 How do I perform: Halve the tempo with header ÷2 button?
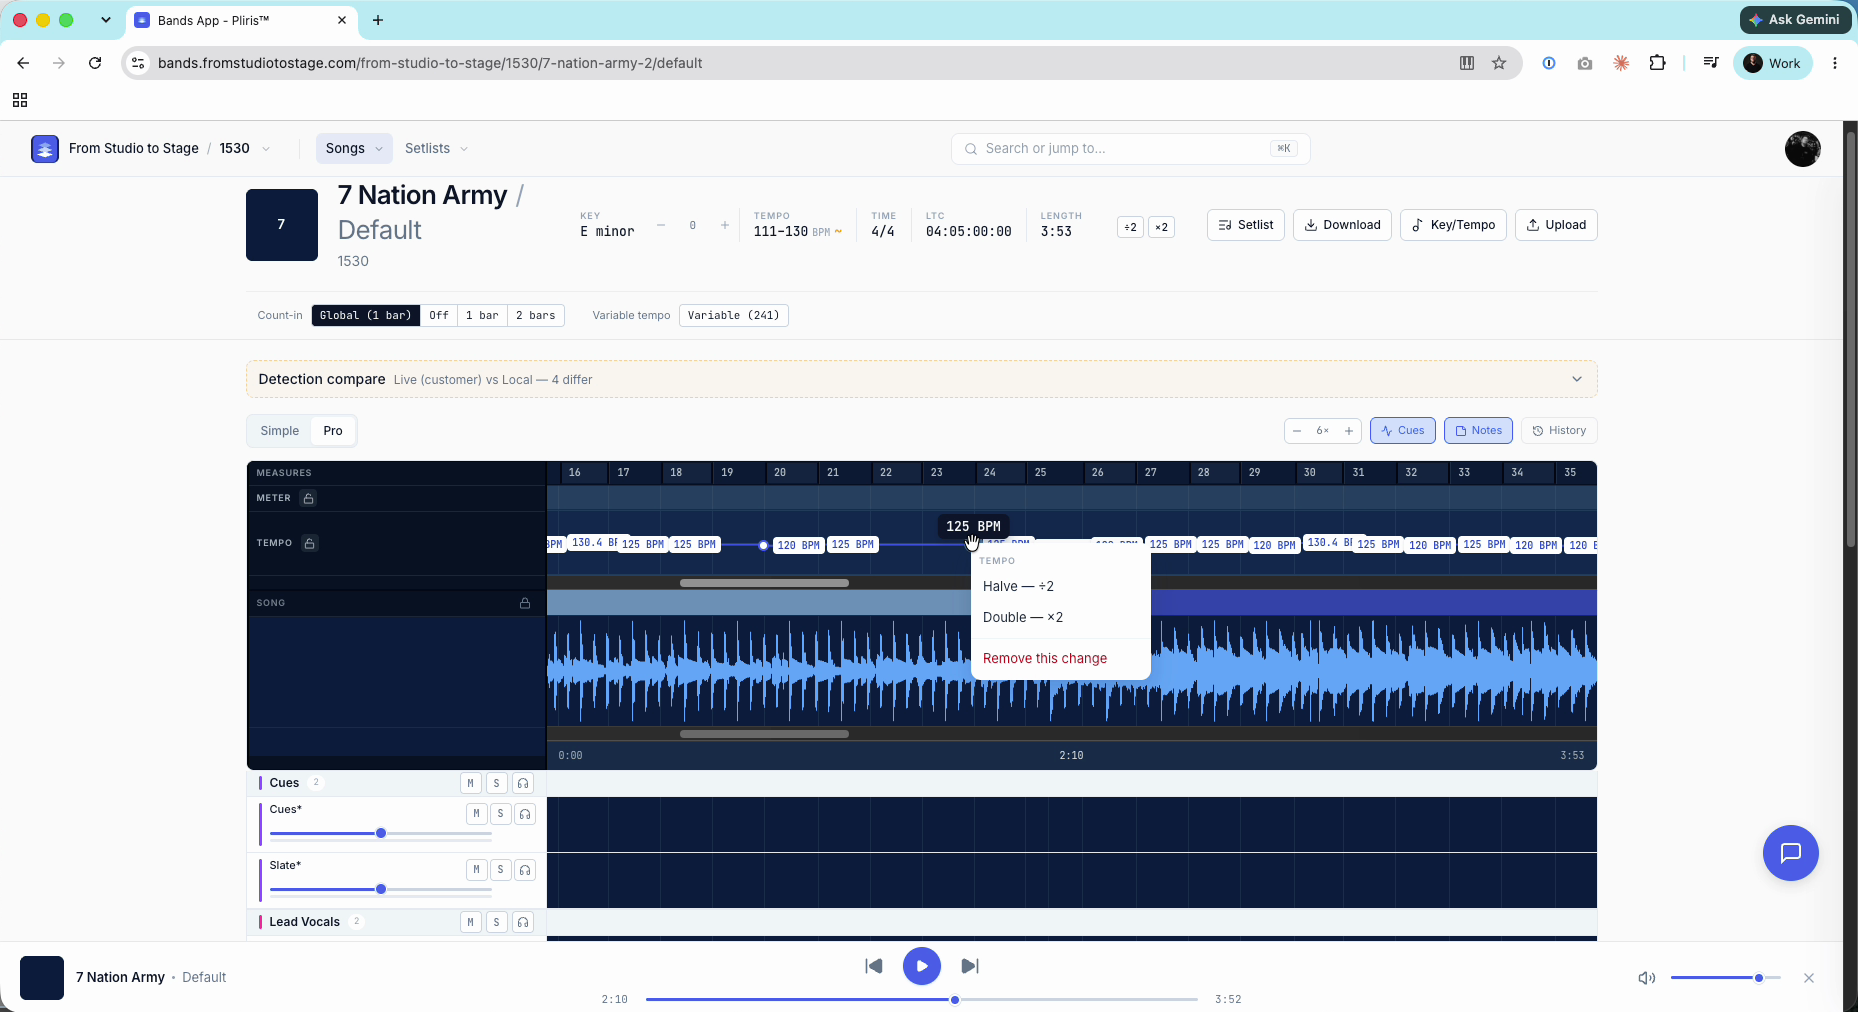[1130, 227]
